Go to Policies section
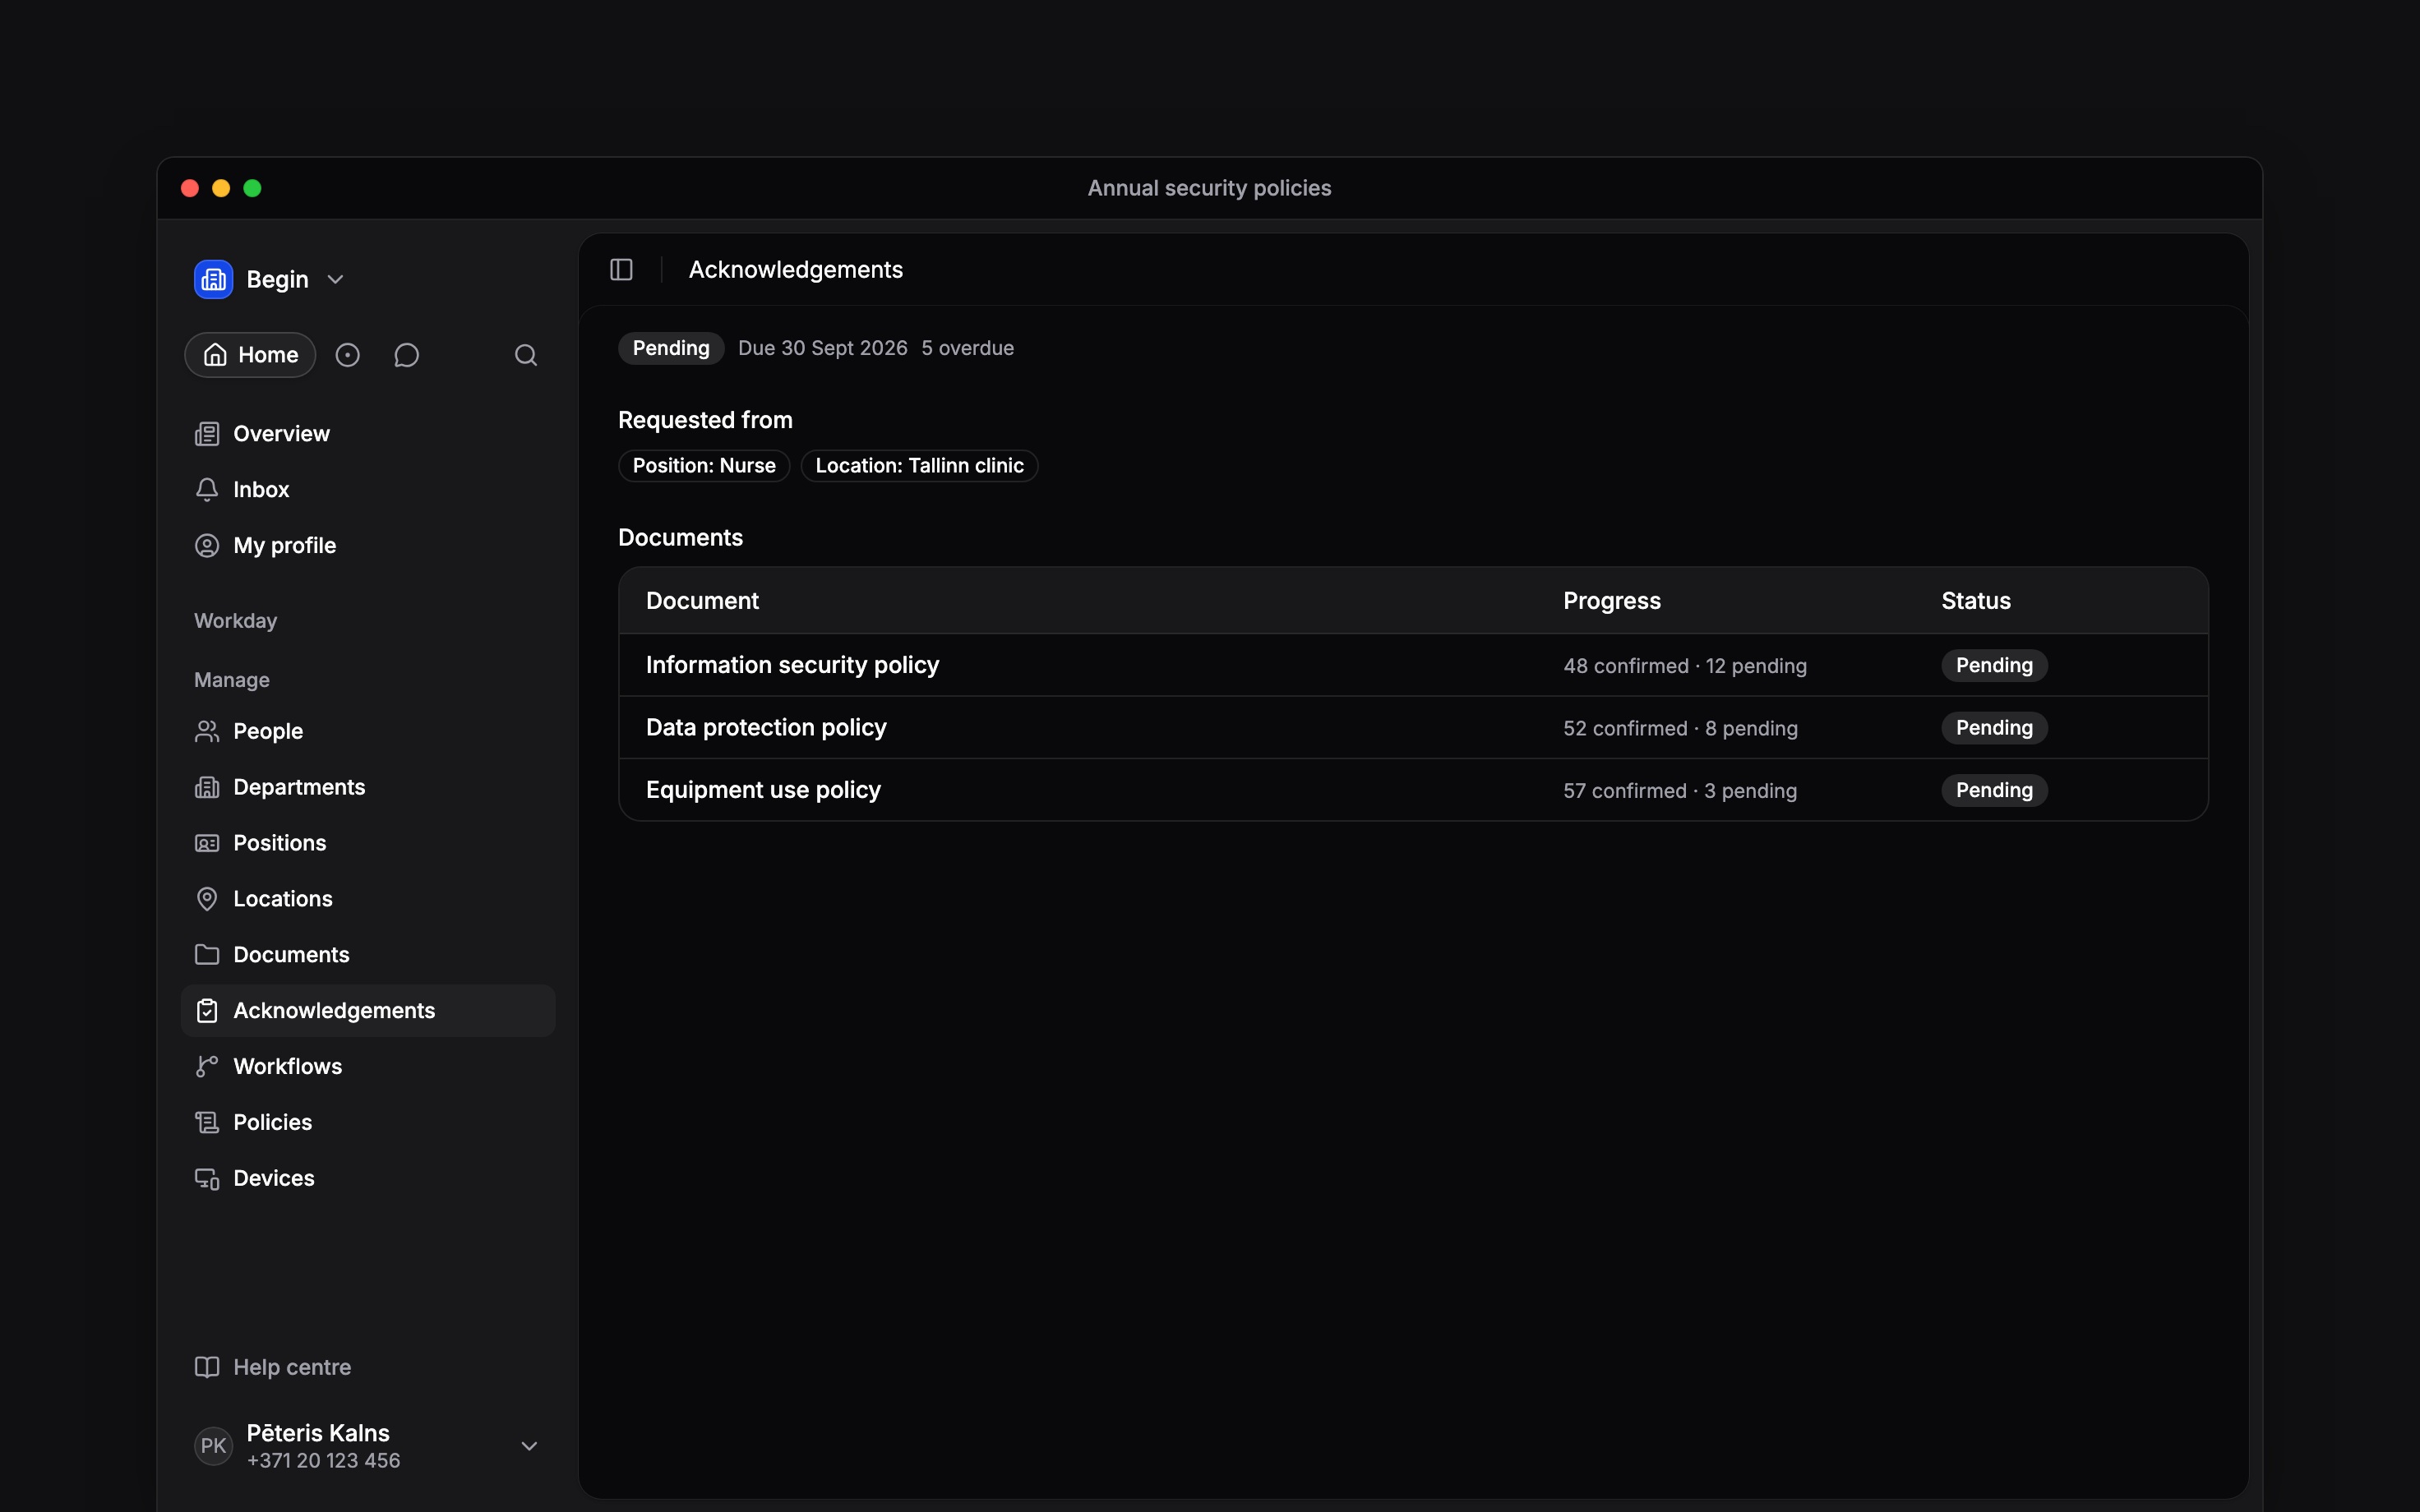The image size is (2420, 1512). click(368, 1123)
